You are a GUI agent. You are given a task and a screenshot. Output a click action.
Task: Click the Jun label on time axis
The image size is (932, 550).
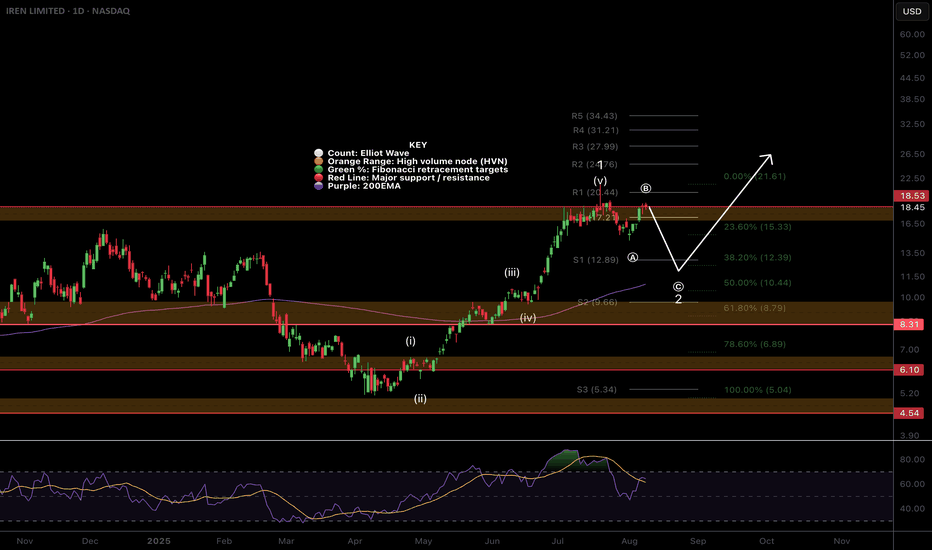pyautogui.click(x=492, y=541)
